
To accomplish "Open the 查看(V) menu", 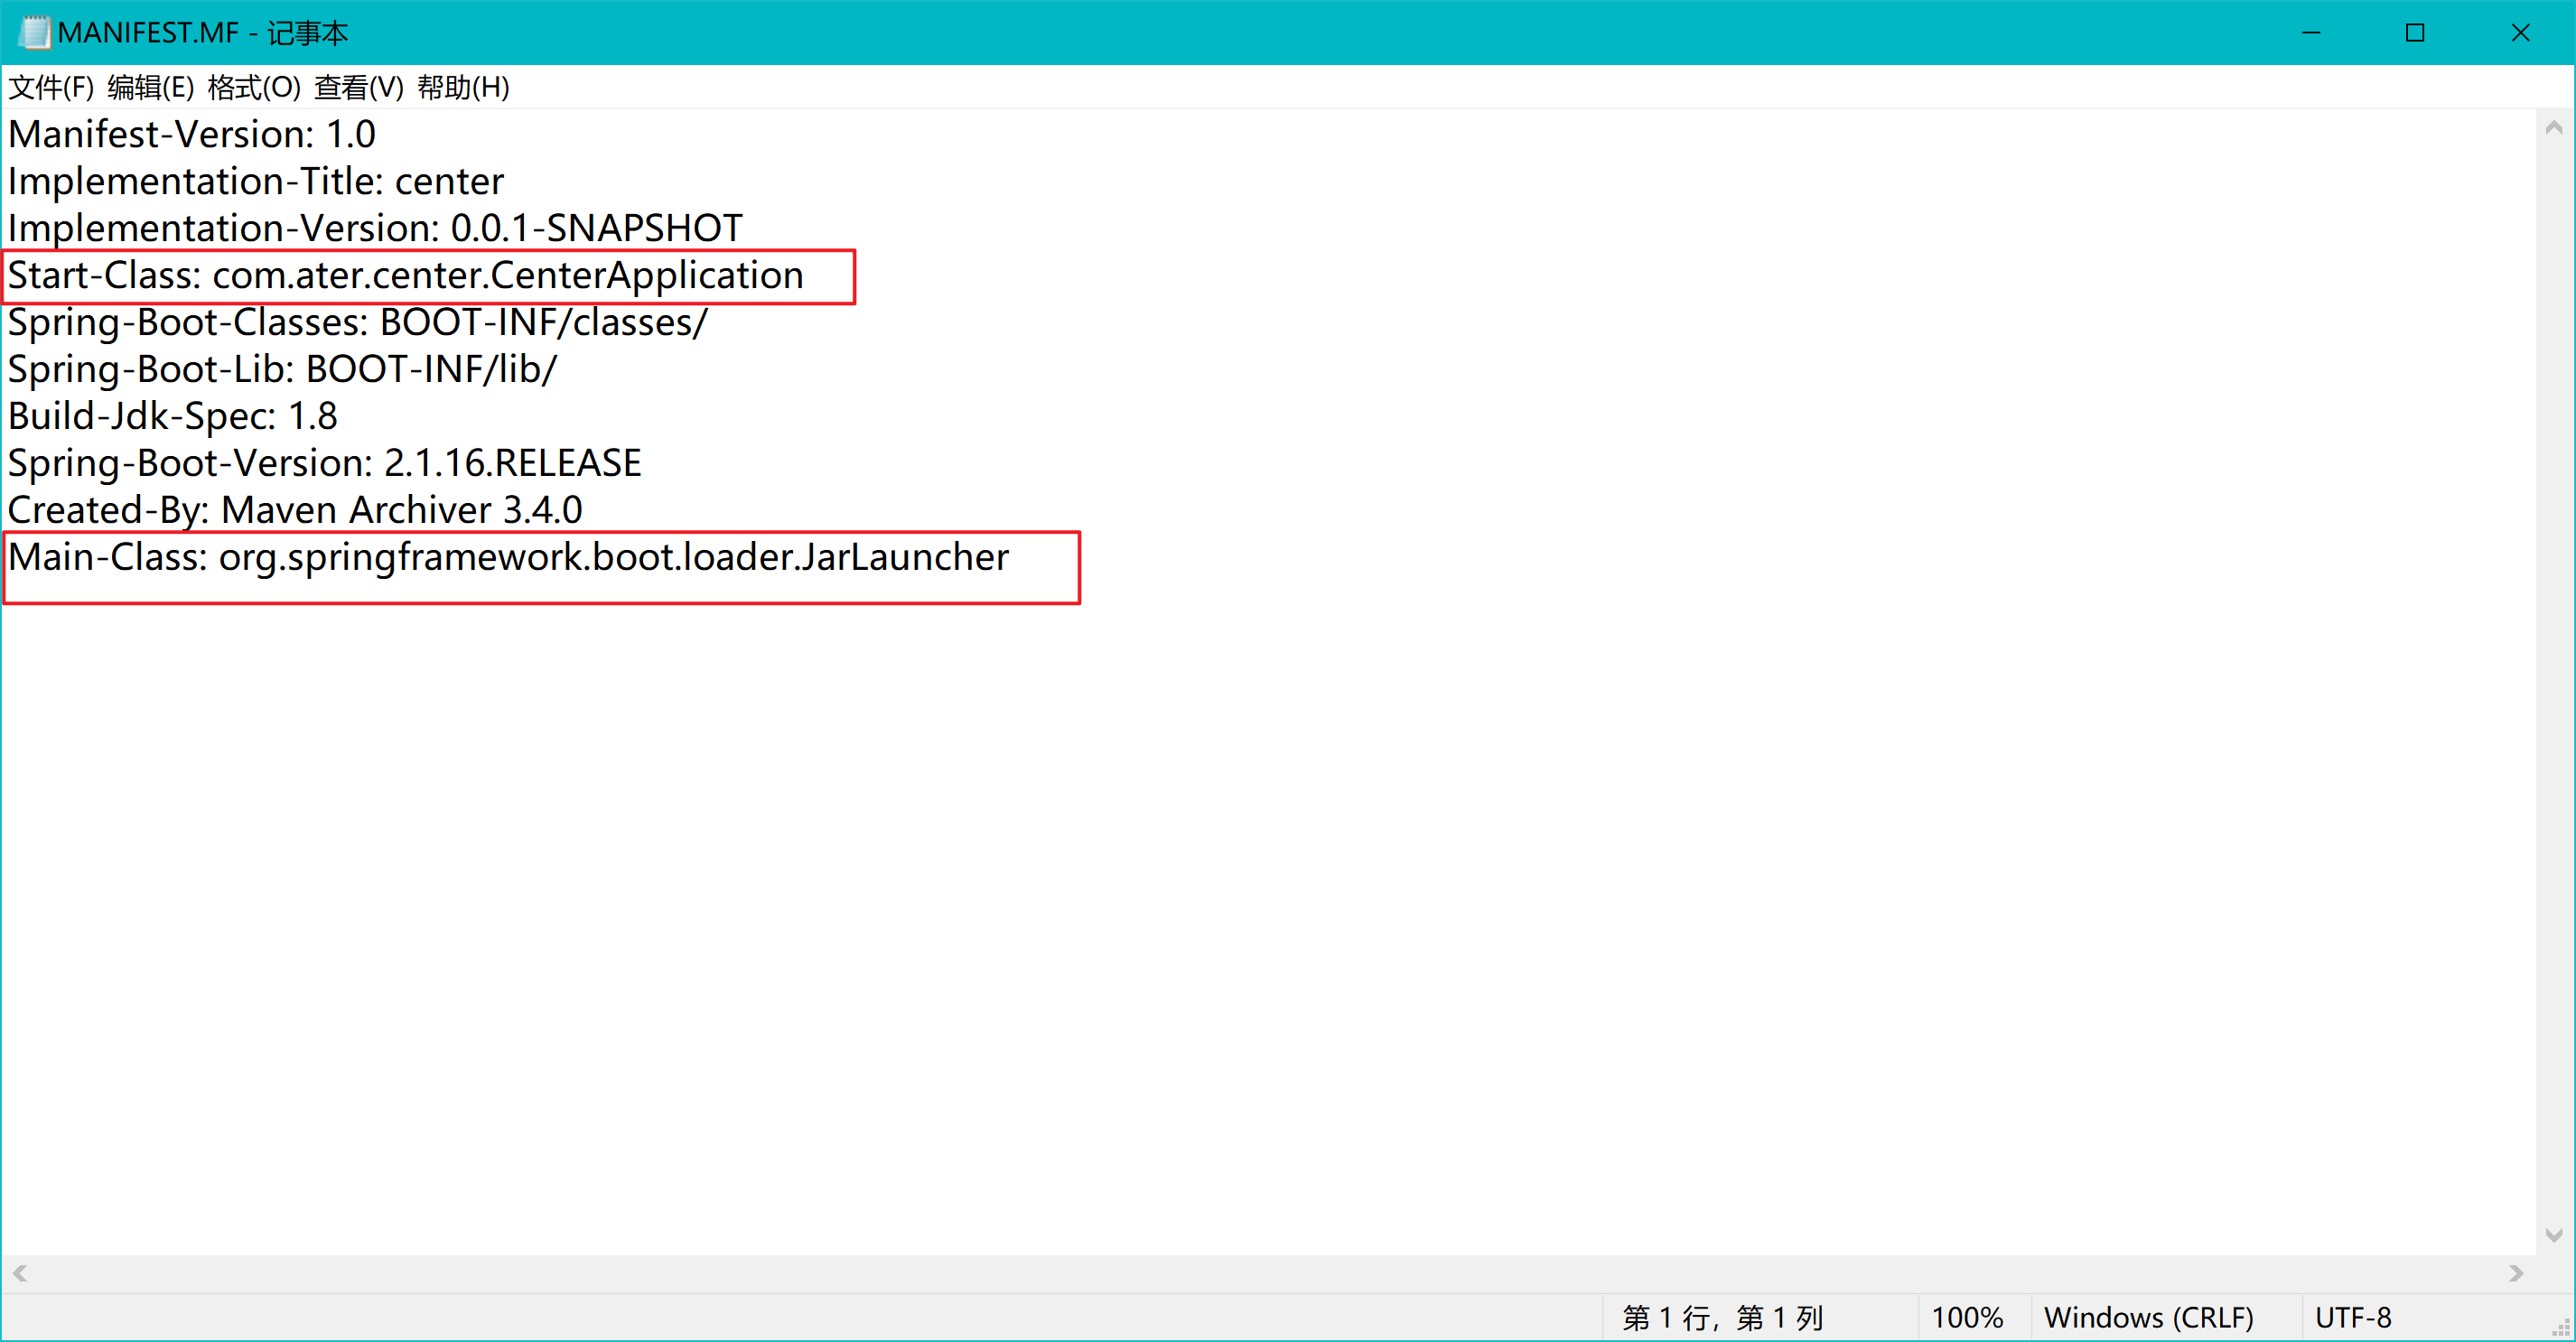I will (358, 88).
